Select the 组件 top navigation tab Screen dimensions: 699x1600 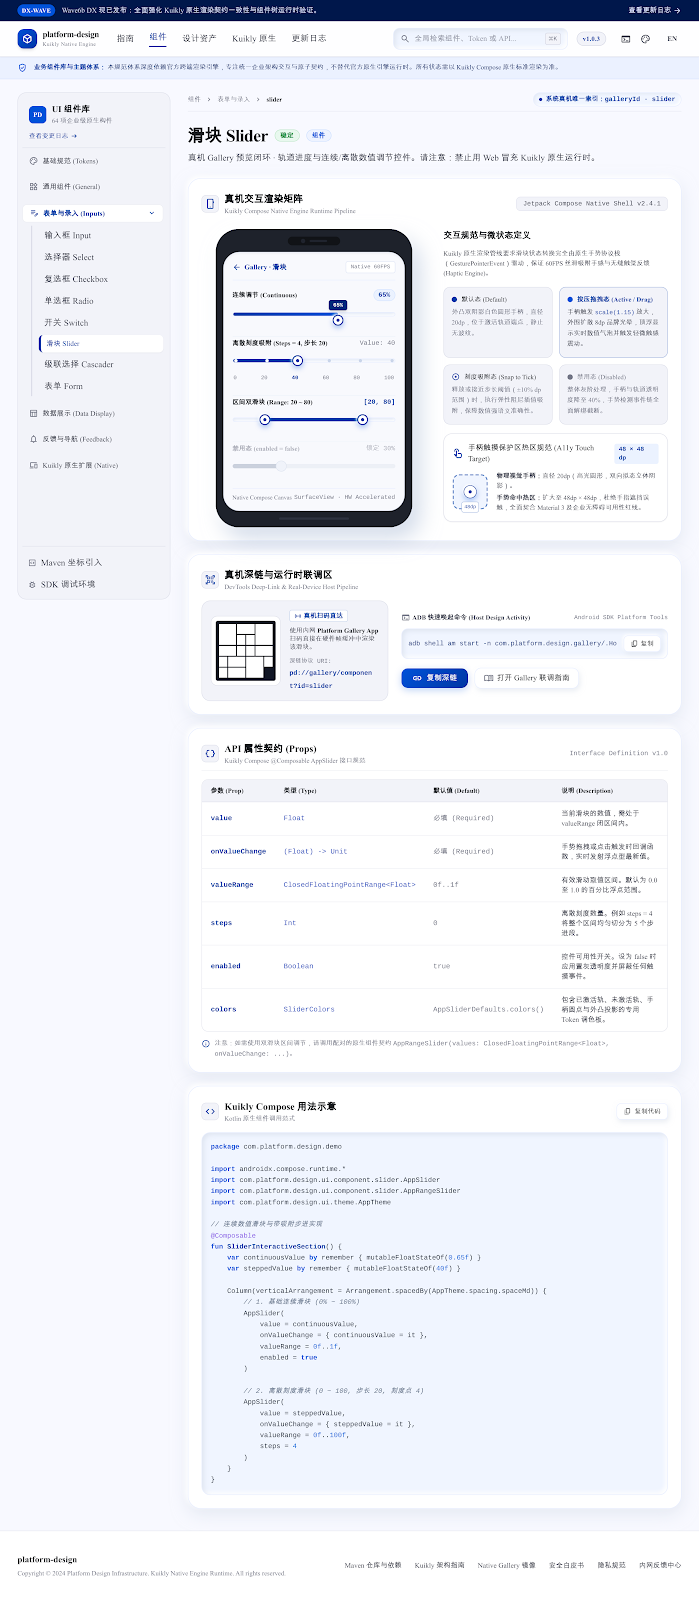[x=158, y=37]
